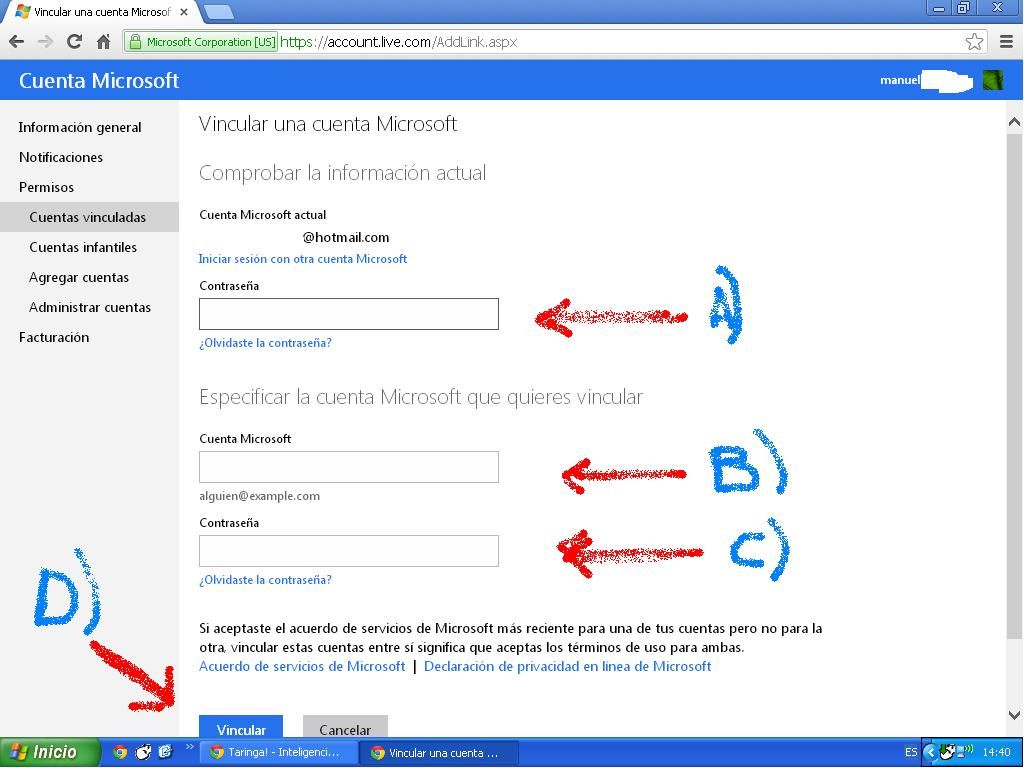The height and width of the screenshot is (768, 1024).
Task: Focus the Cuenta Microsoft email field
Action: 349,467
